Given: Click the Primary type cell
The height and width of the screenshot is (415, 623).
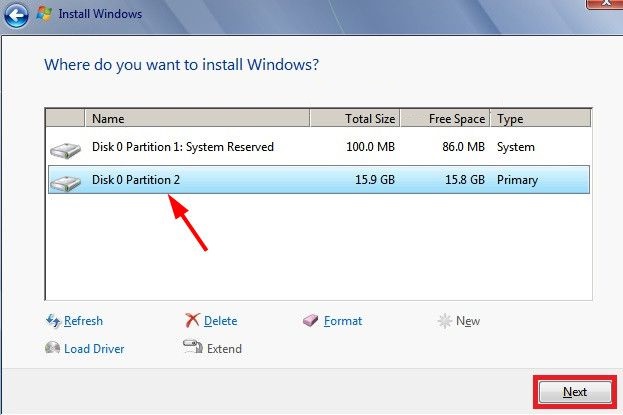Looking at the screenshot, I should tap(517, 180).
